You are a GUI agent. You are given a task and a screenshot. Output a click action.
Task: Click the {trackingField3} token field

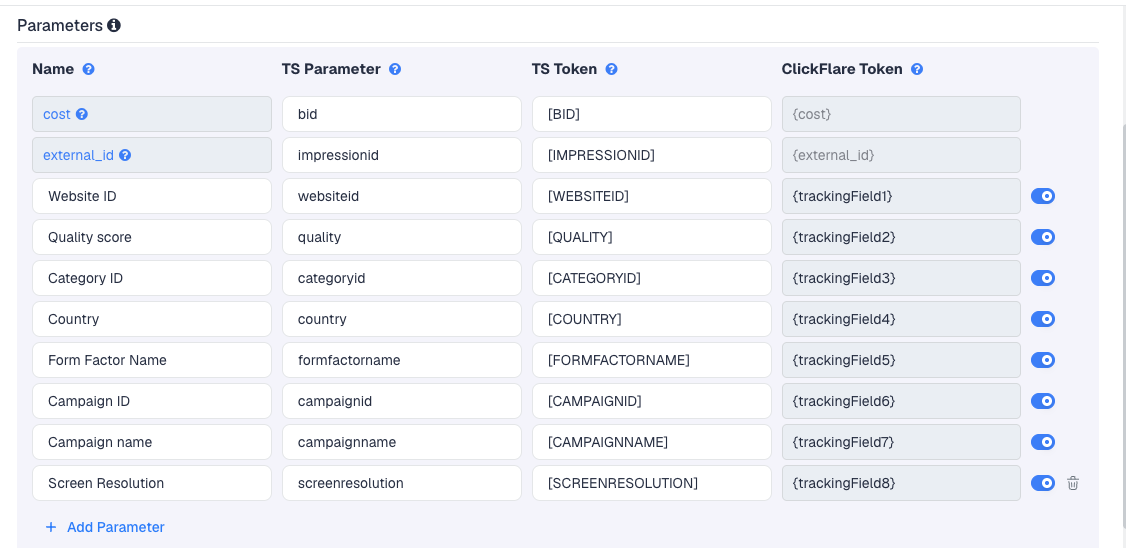901,278
